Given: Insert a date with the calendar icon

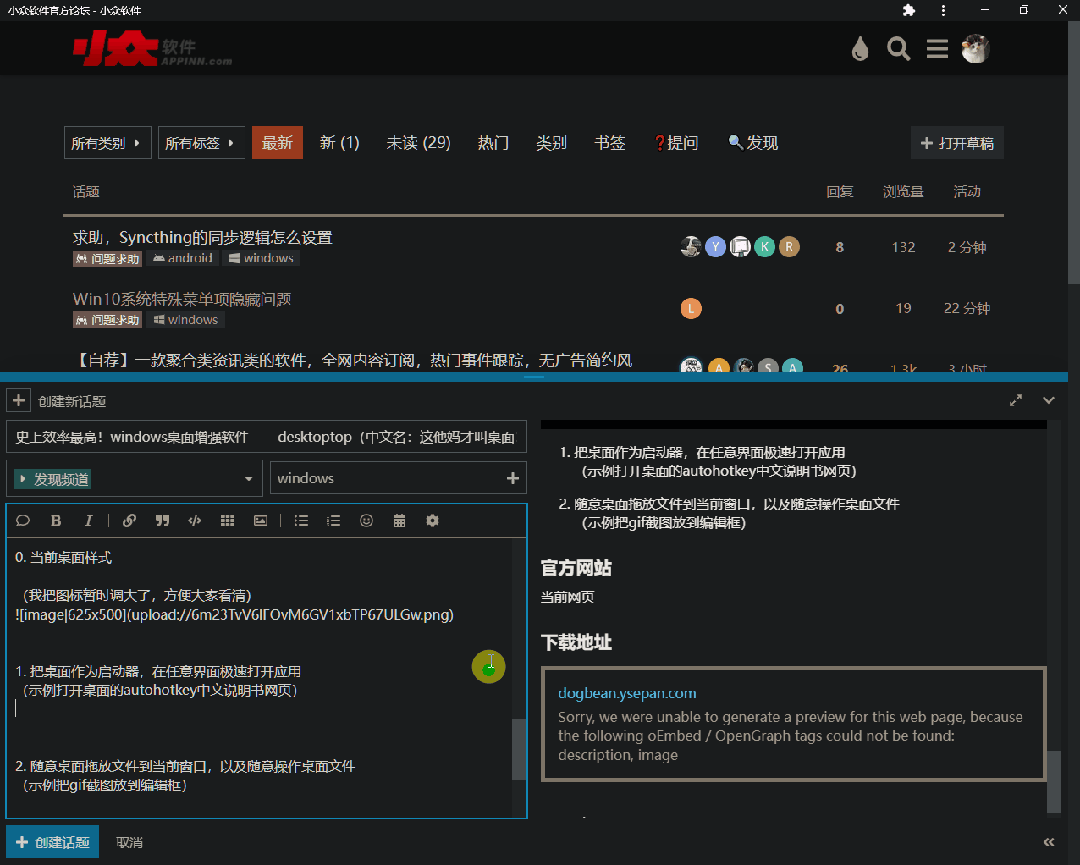Looking at the screenshot, I should [399, 520].
